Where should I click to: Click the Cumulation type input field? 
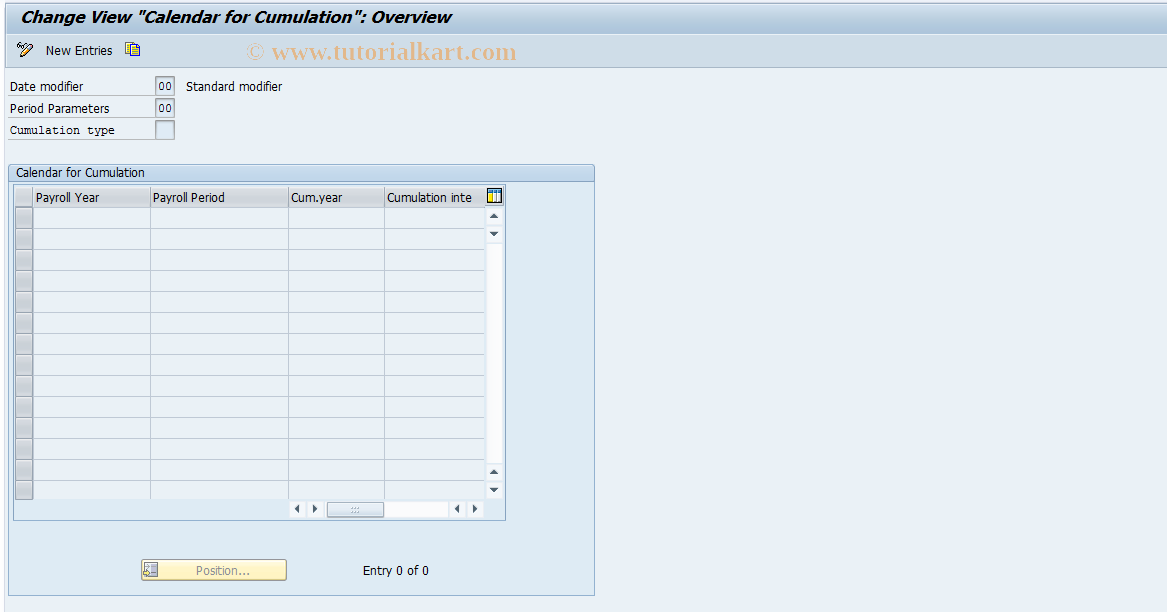point(164,130)
